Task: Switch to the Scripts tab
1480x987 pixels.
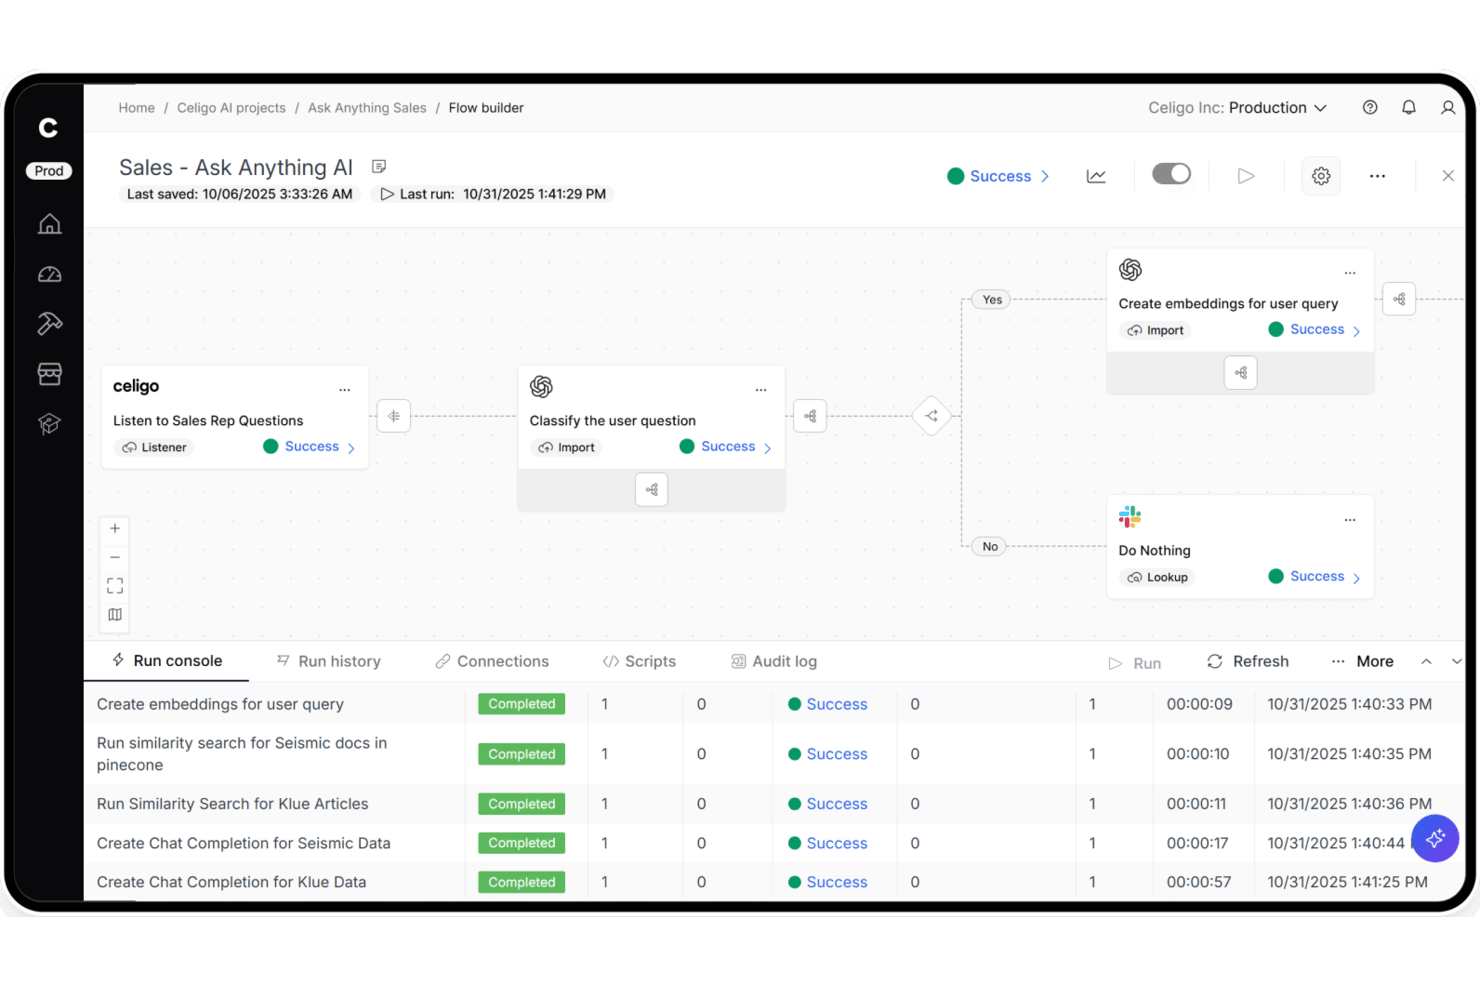Action: [639, 662]
